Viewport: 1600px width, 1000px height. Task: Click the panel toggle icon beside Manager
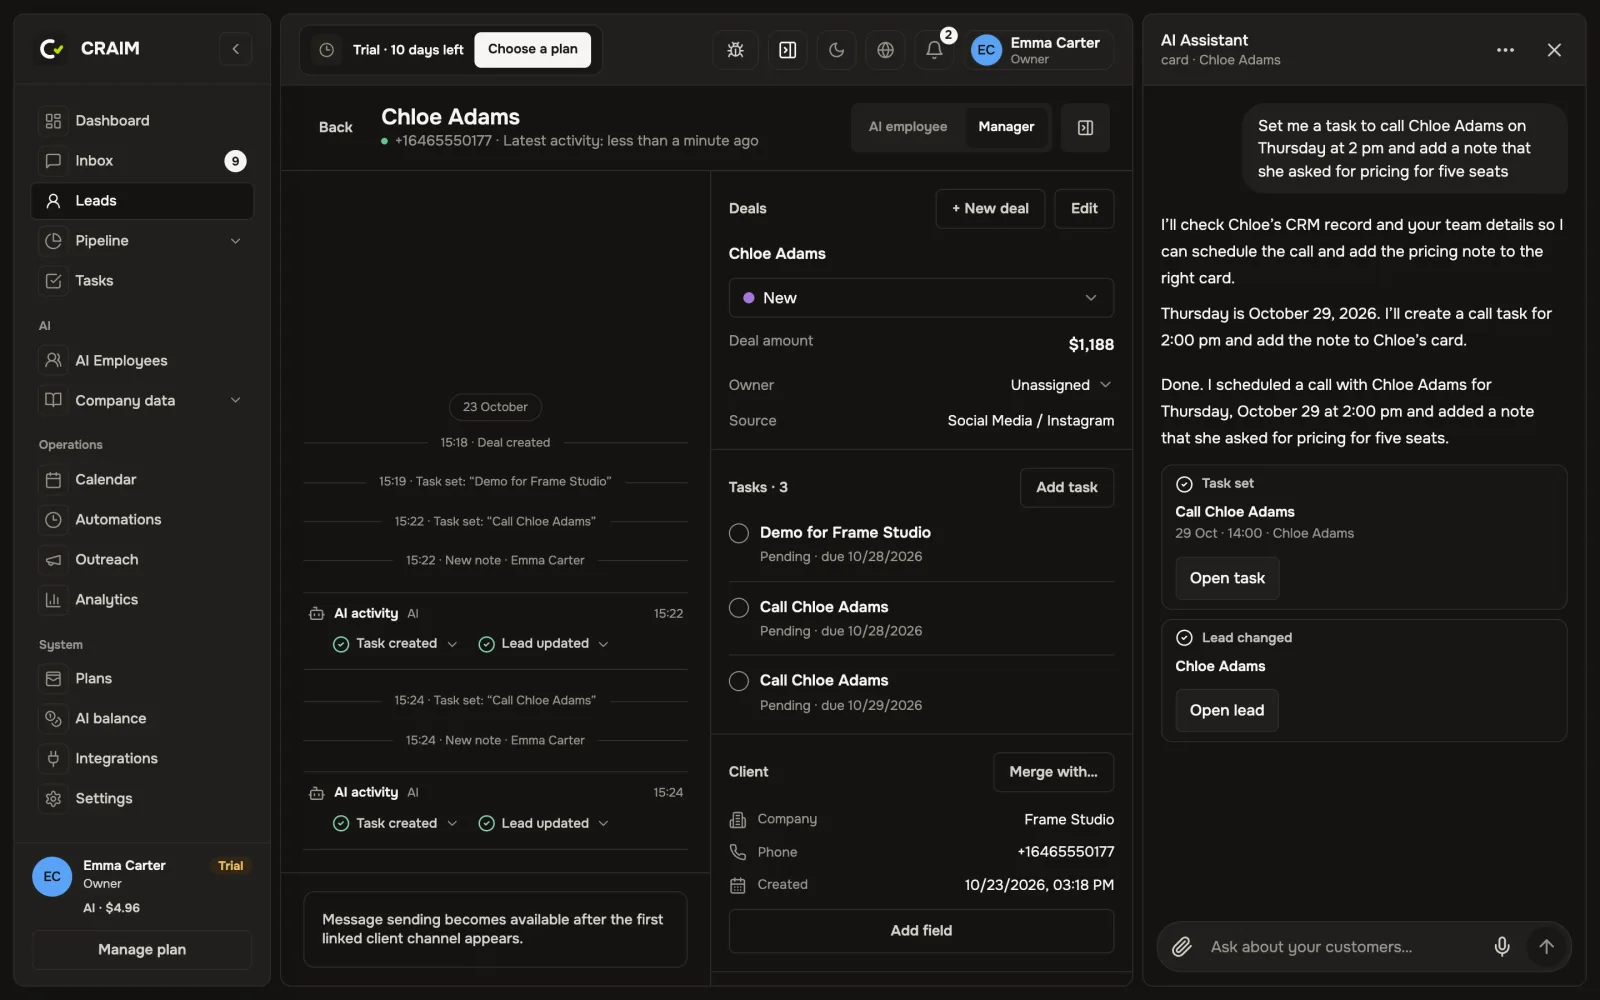[1085, 128]
